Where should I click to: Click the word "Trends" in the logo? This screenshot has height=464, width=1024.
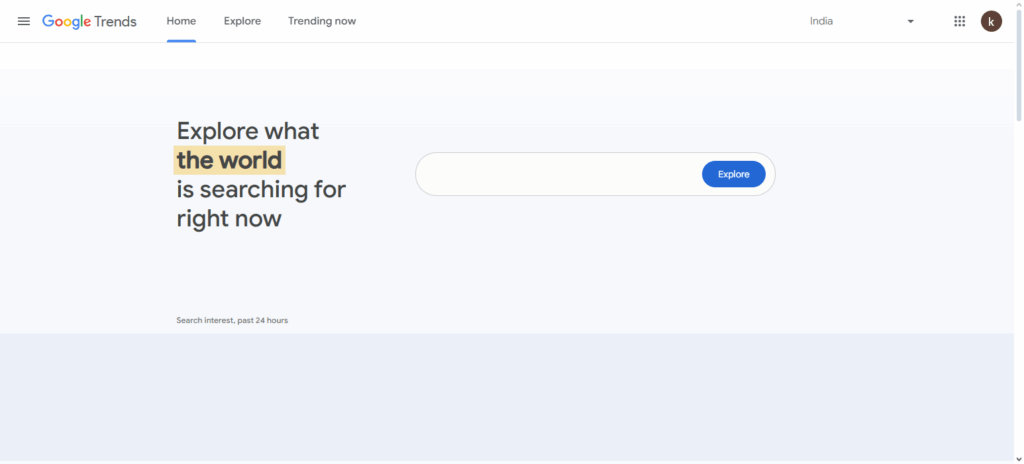(x=114, y=21)
